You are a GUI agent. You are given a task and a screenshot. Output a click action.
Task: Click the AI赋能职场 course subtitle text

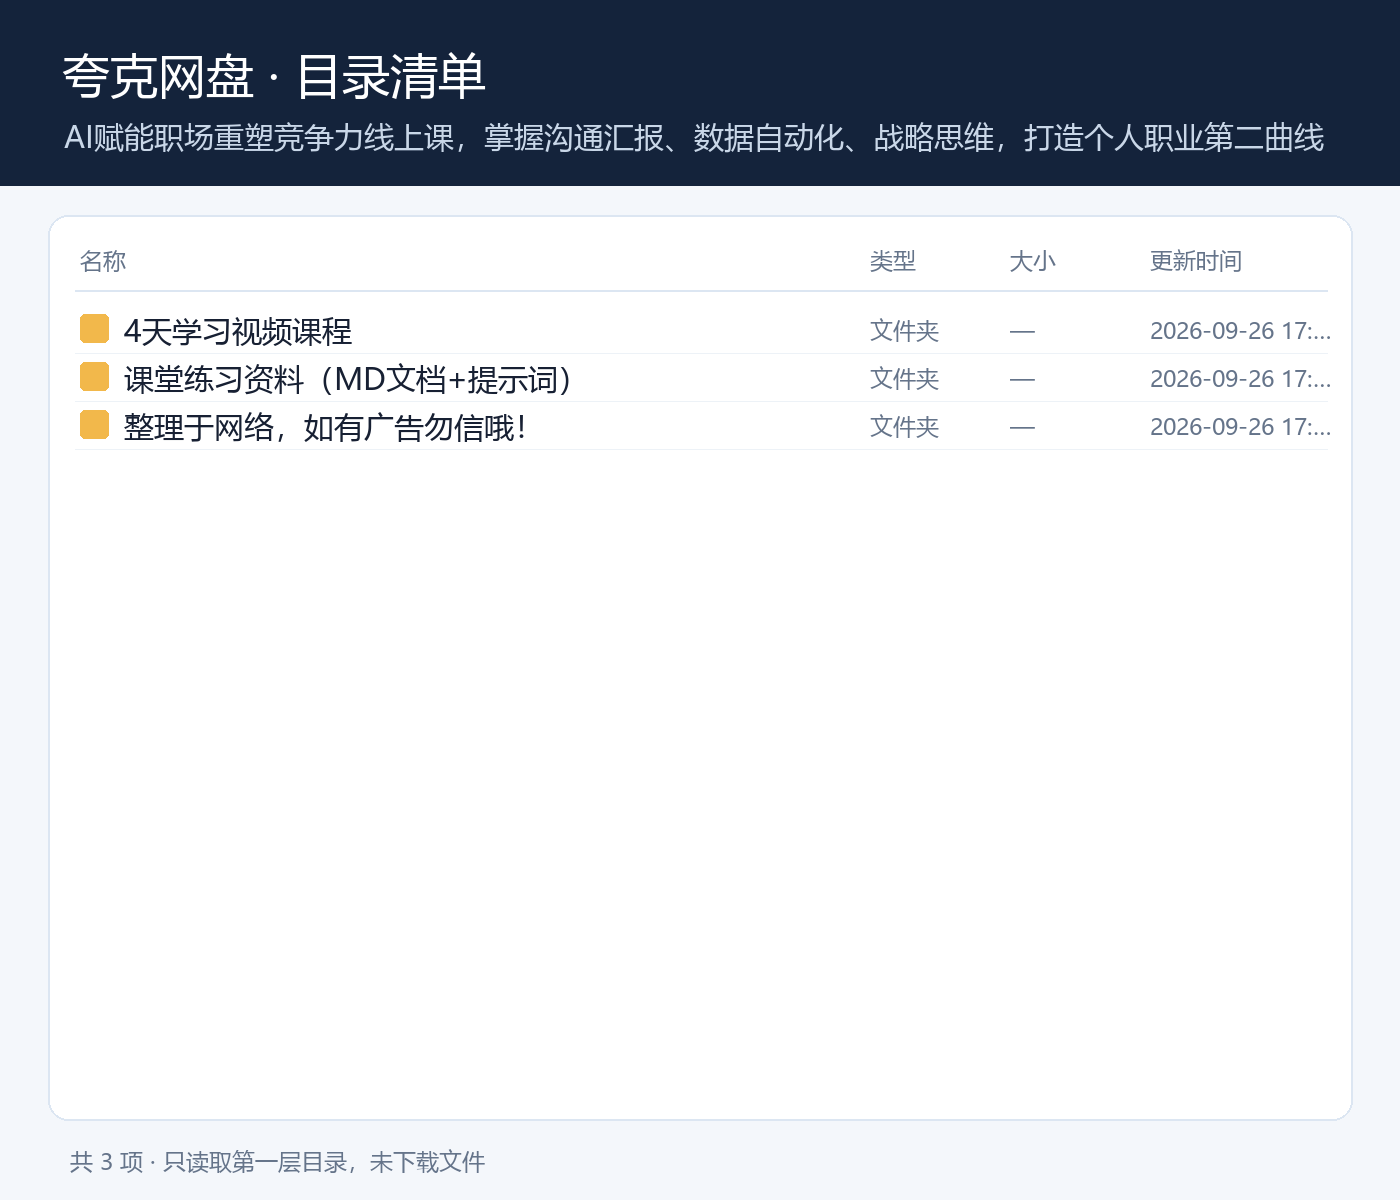[x=694, y=137]
